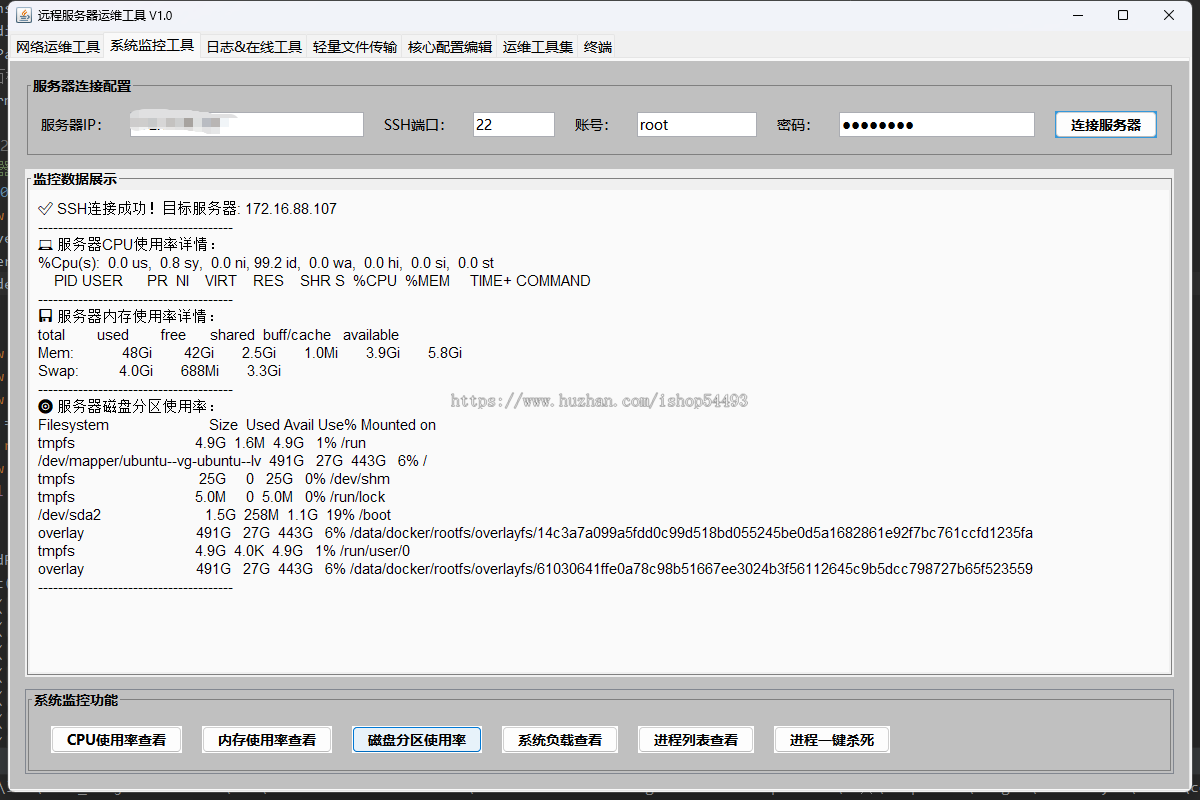
Task: Click the /dev/mapper/ubuntu--vg-ubuntu--lv row
Action: click(x=233, y=461)
